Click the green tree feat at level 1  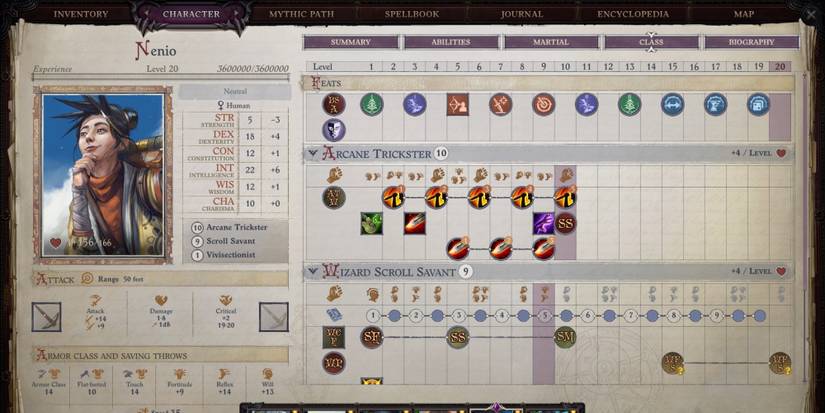point(371,104)
